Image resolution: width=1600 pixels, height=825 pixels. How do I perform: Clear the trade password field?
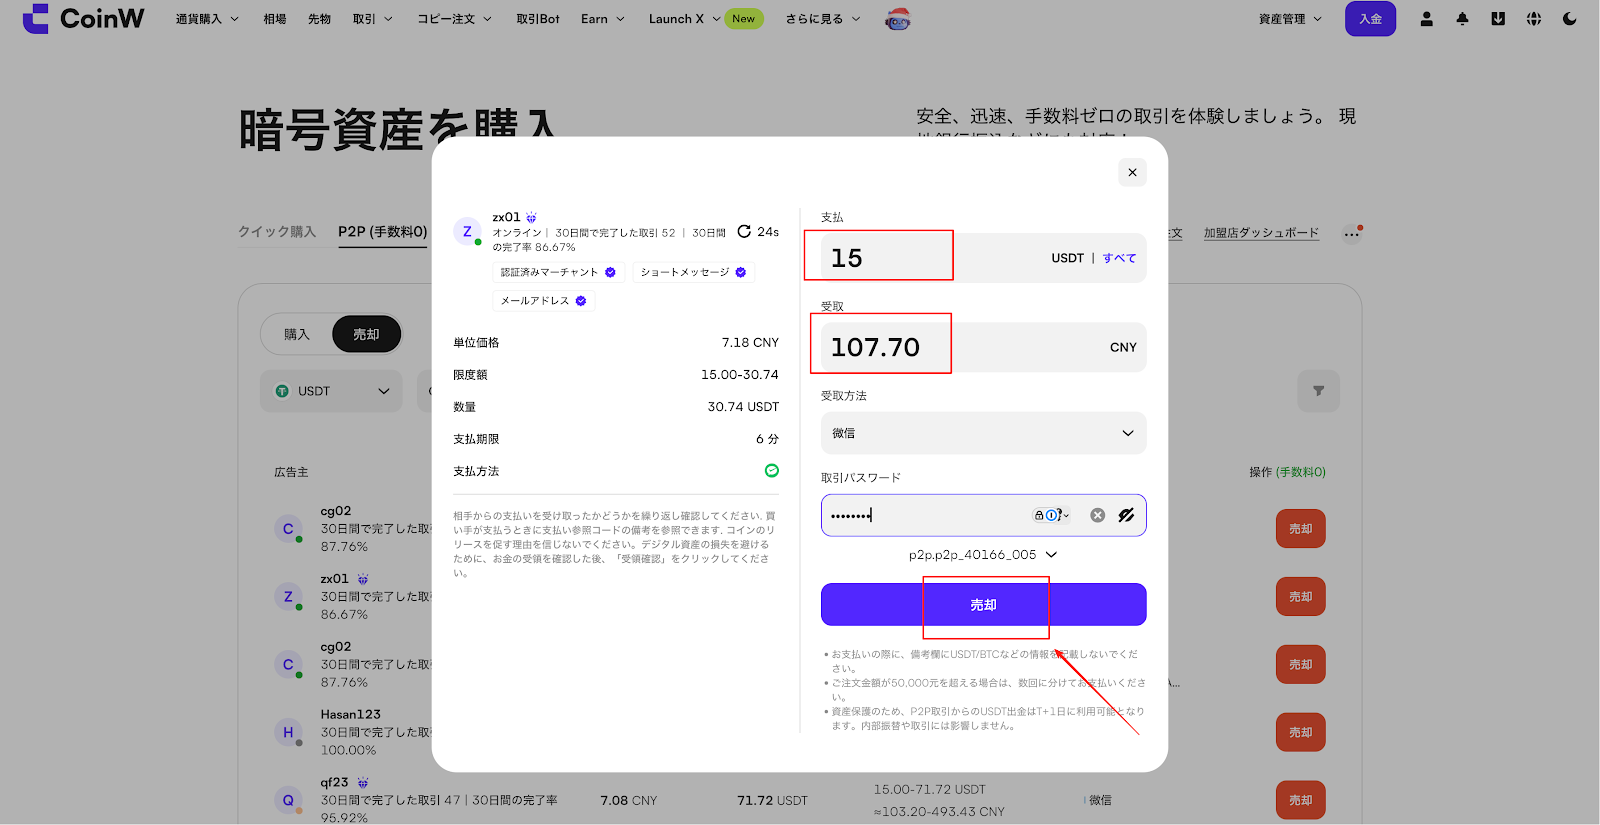tap(1097, 515)
